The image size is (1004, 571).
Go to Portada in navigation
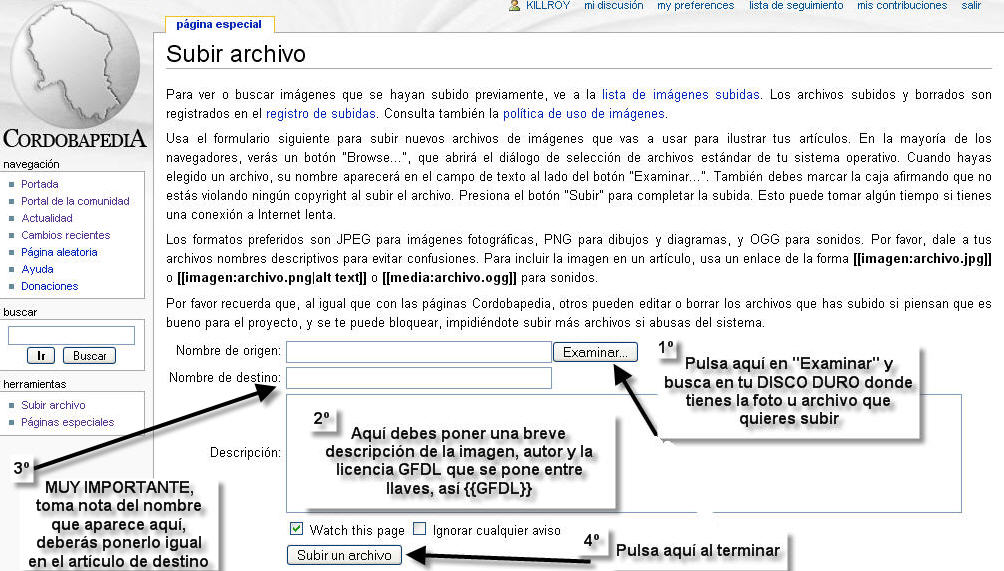(x=40, y=184)
